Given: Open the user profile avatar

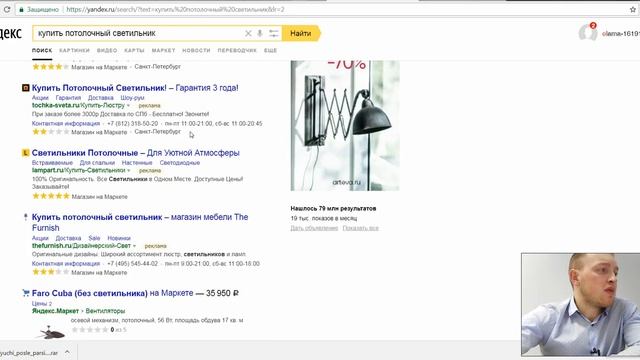Looking at the screenshot, I should click(x=588, y=33).
